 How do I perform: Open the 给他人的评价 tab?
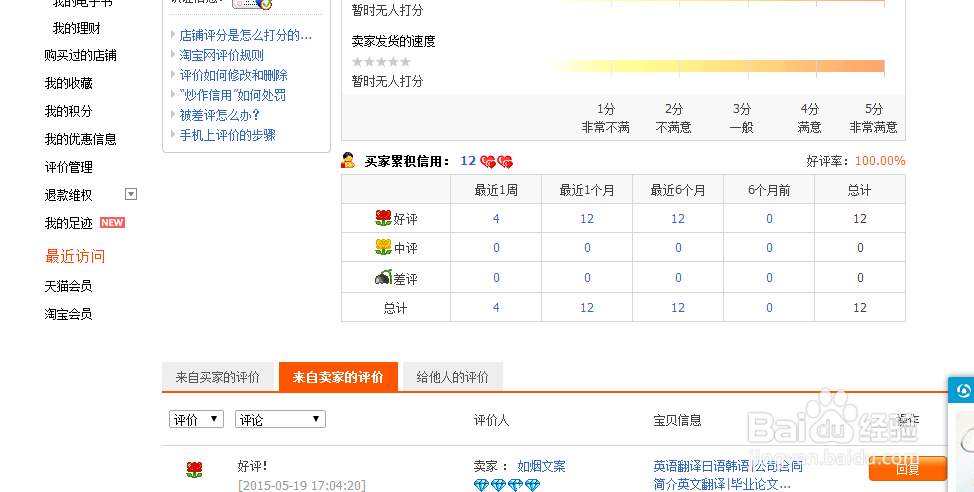pos(453,377)
